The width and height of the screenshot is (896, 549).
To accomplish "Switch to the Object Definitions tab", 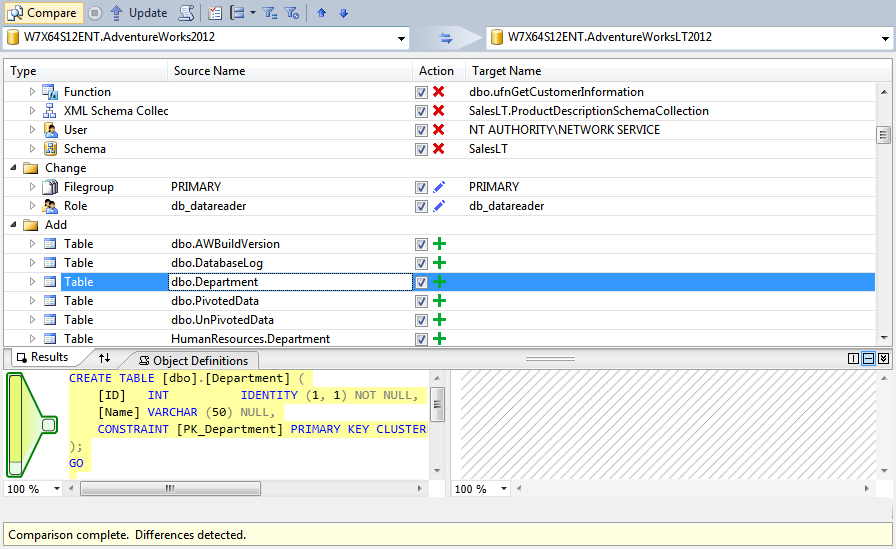I will [193, 360].
